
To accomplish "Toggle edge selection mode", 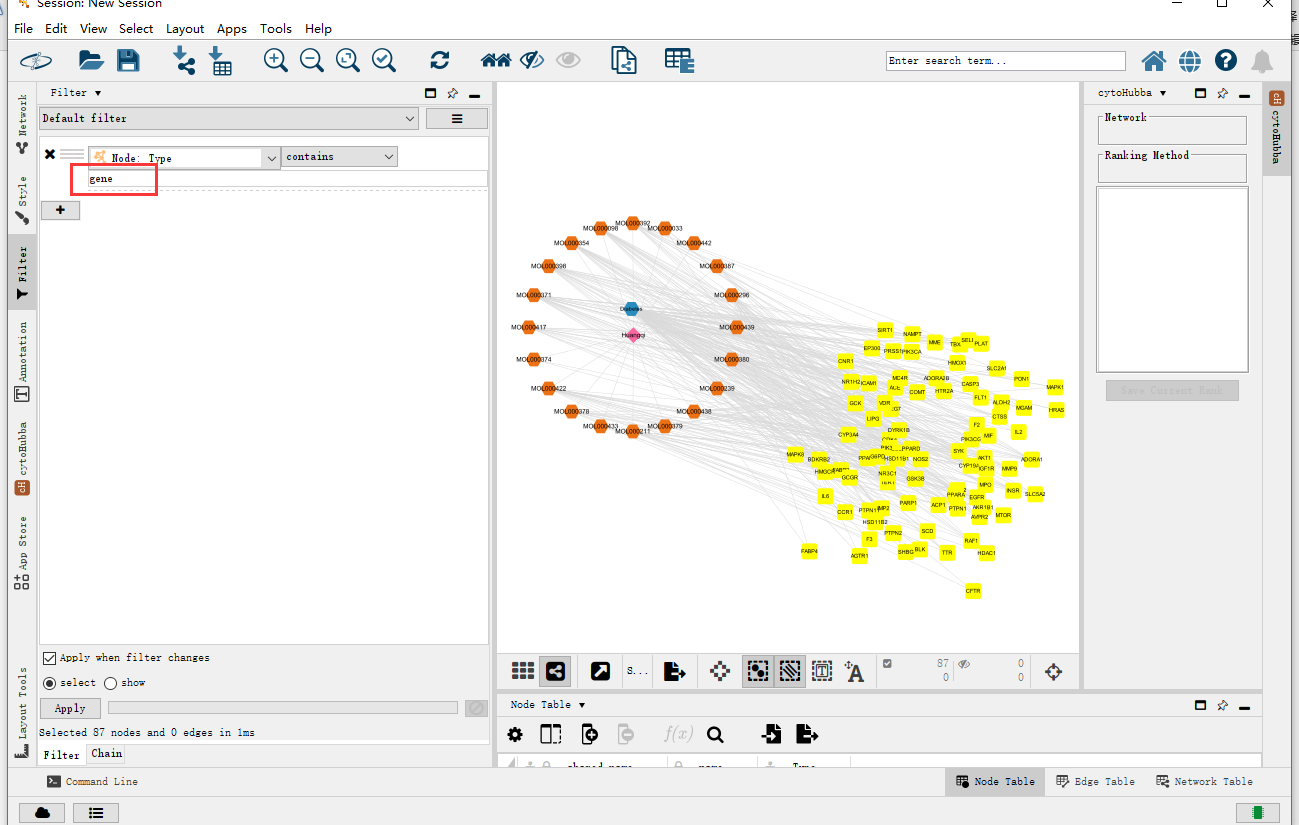I will [x=790, y=671].
